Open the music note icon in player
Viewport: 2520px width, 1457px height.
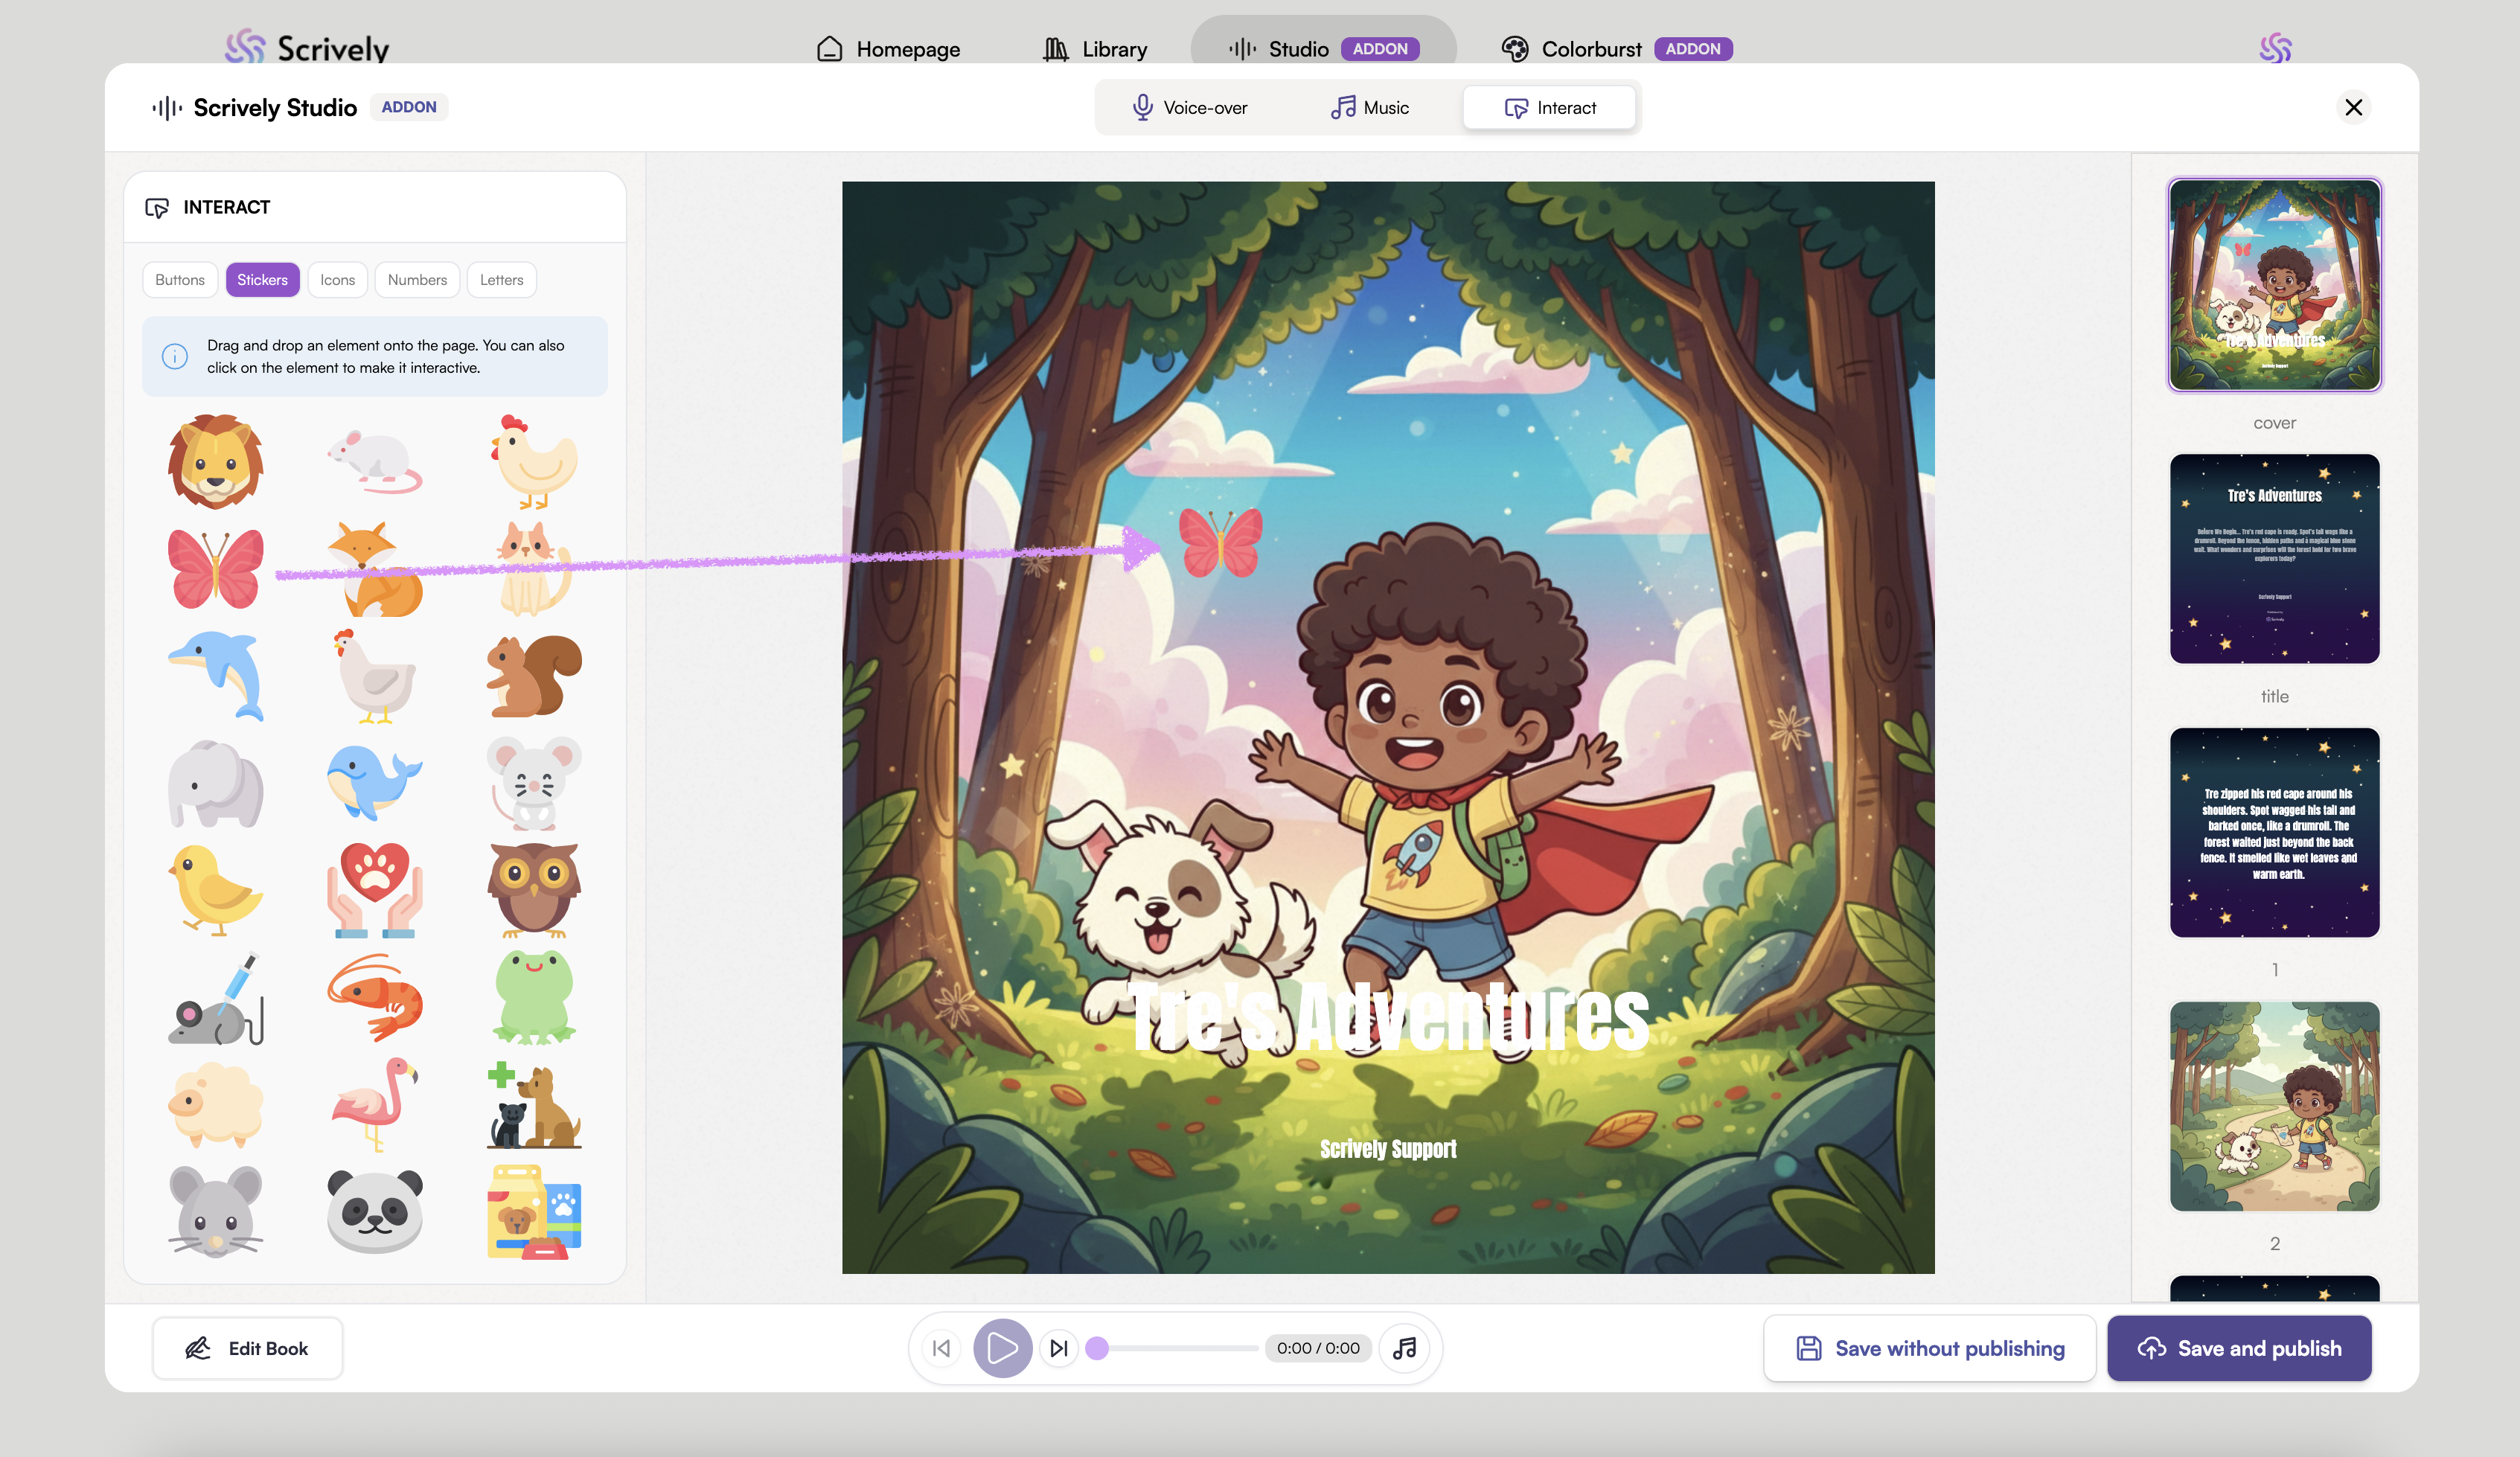[1404, 1348]
